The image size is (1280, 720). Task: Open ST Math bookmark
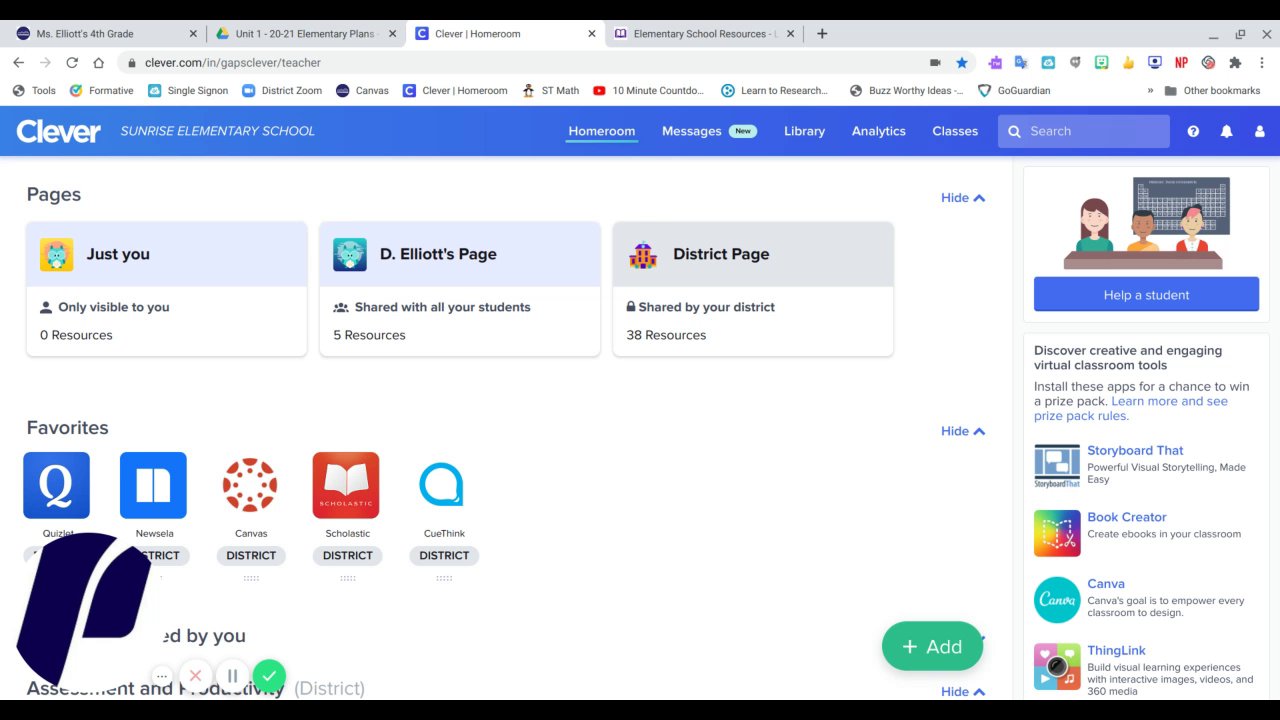click(551, 90)
